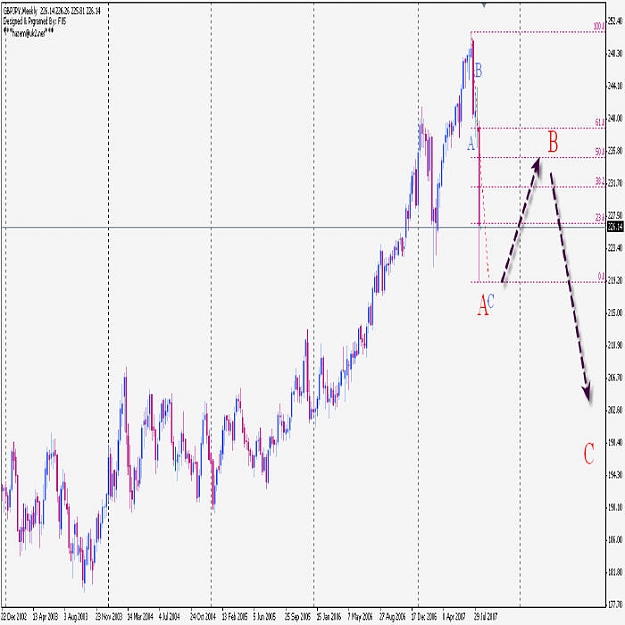Click the 29 Jul 2007 date label

485,617
